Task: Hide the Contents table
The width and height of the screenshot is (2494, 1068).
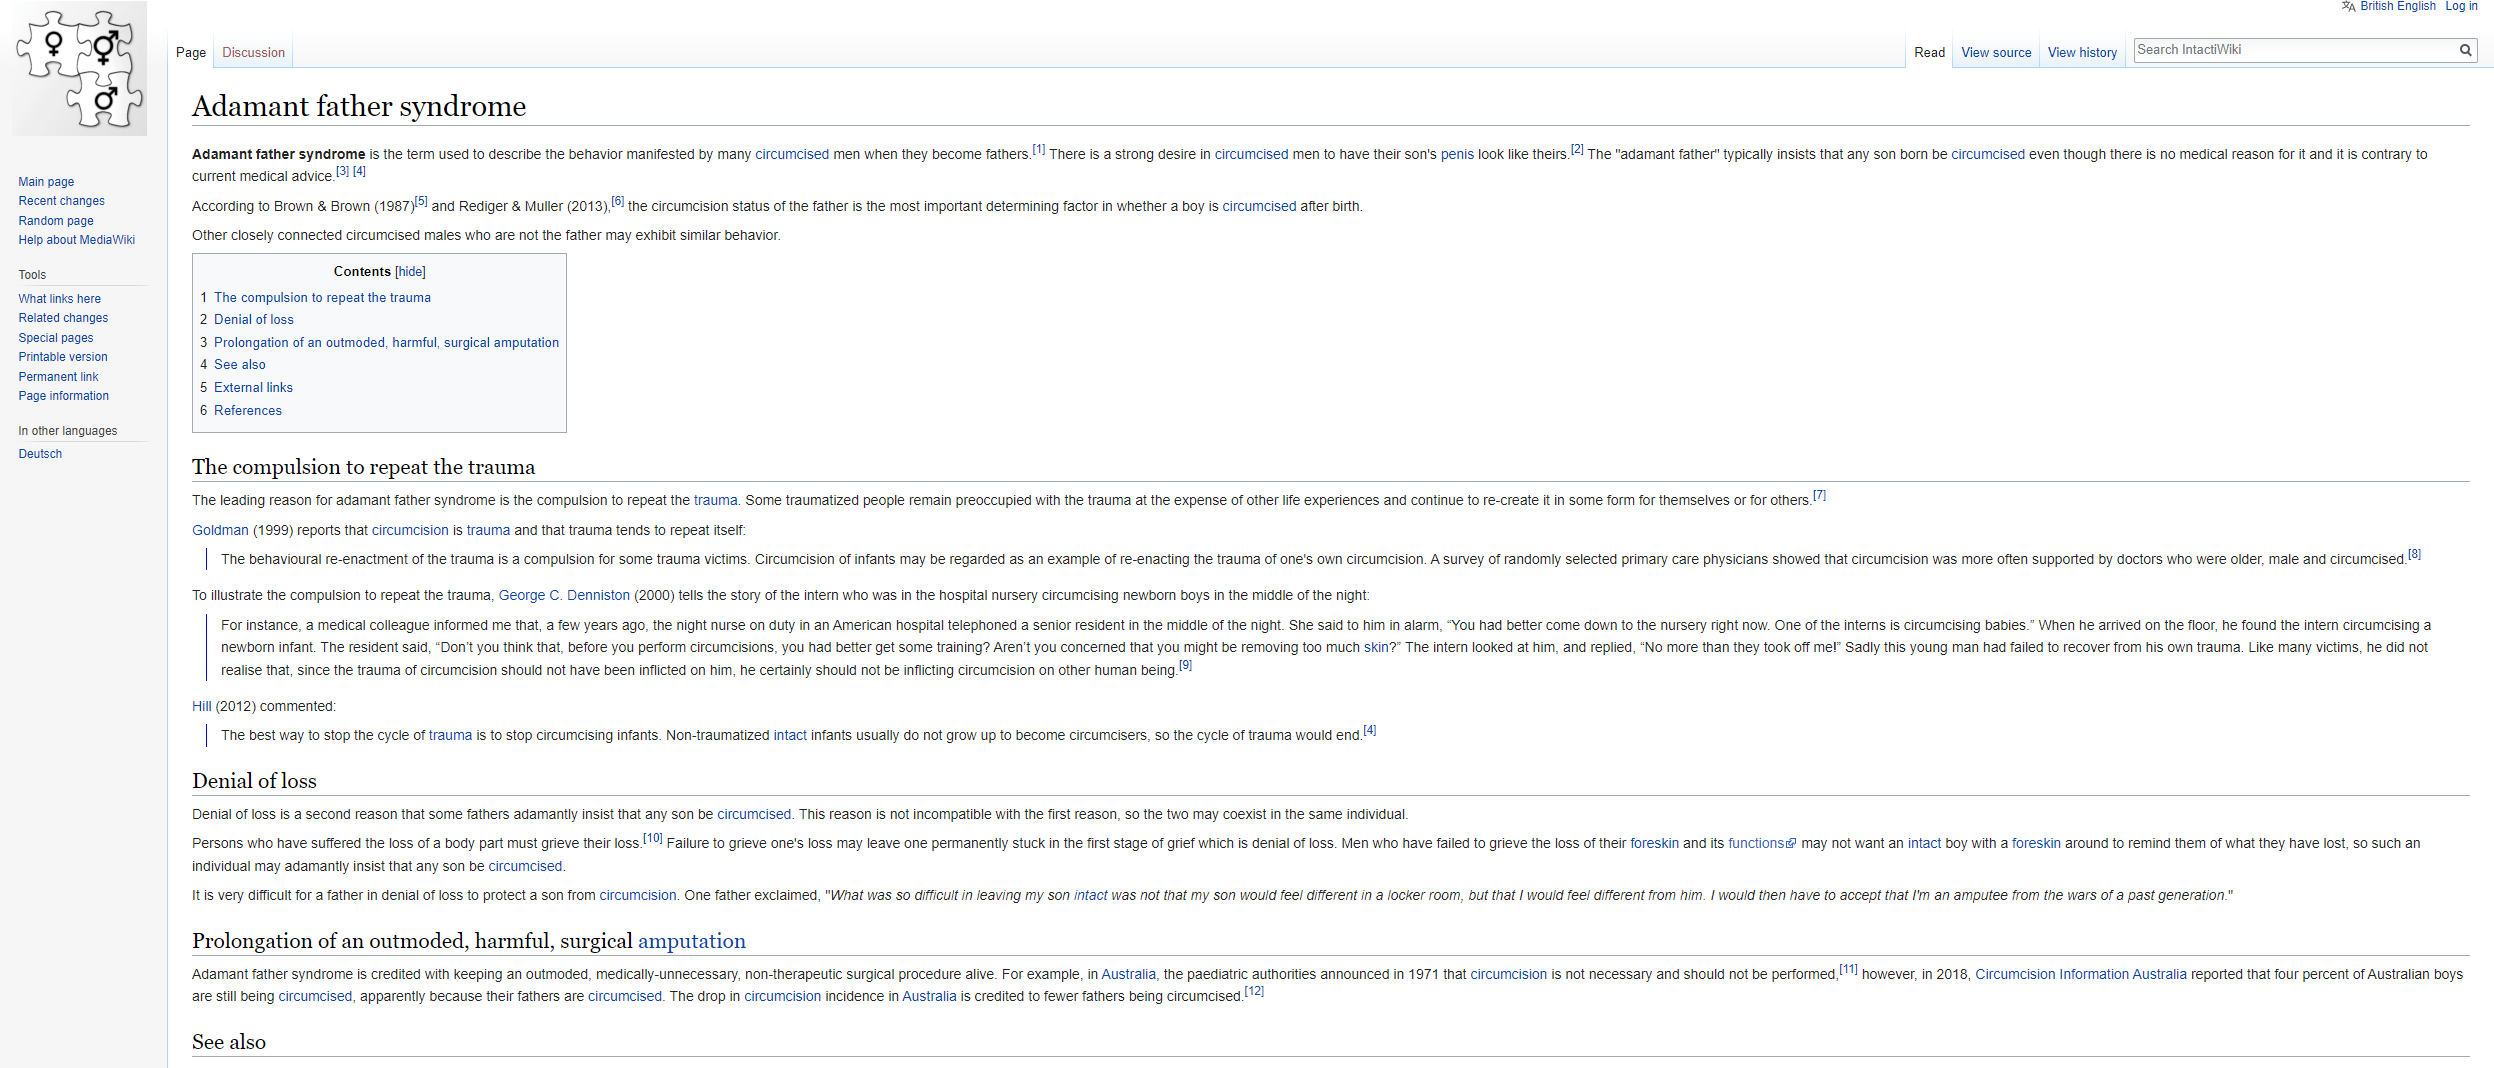Action: pyautogui.click(x=410, y=272)
